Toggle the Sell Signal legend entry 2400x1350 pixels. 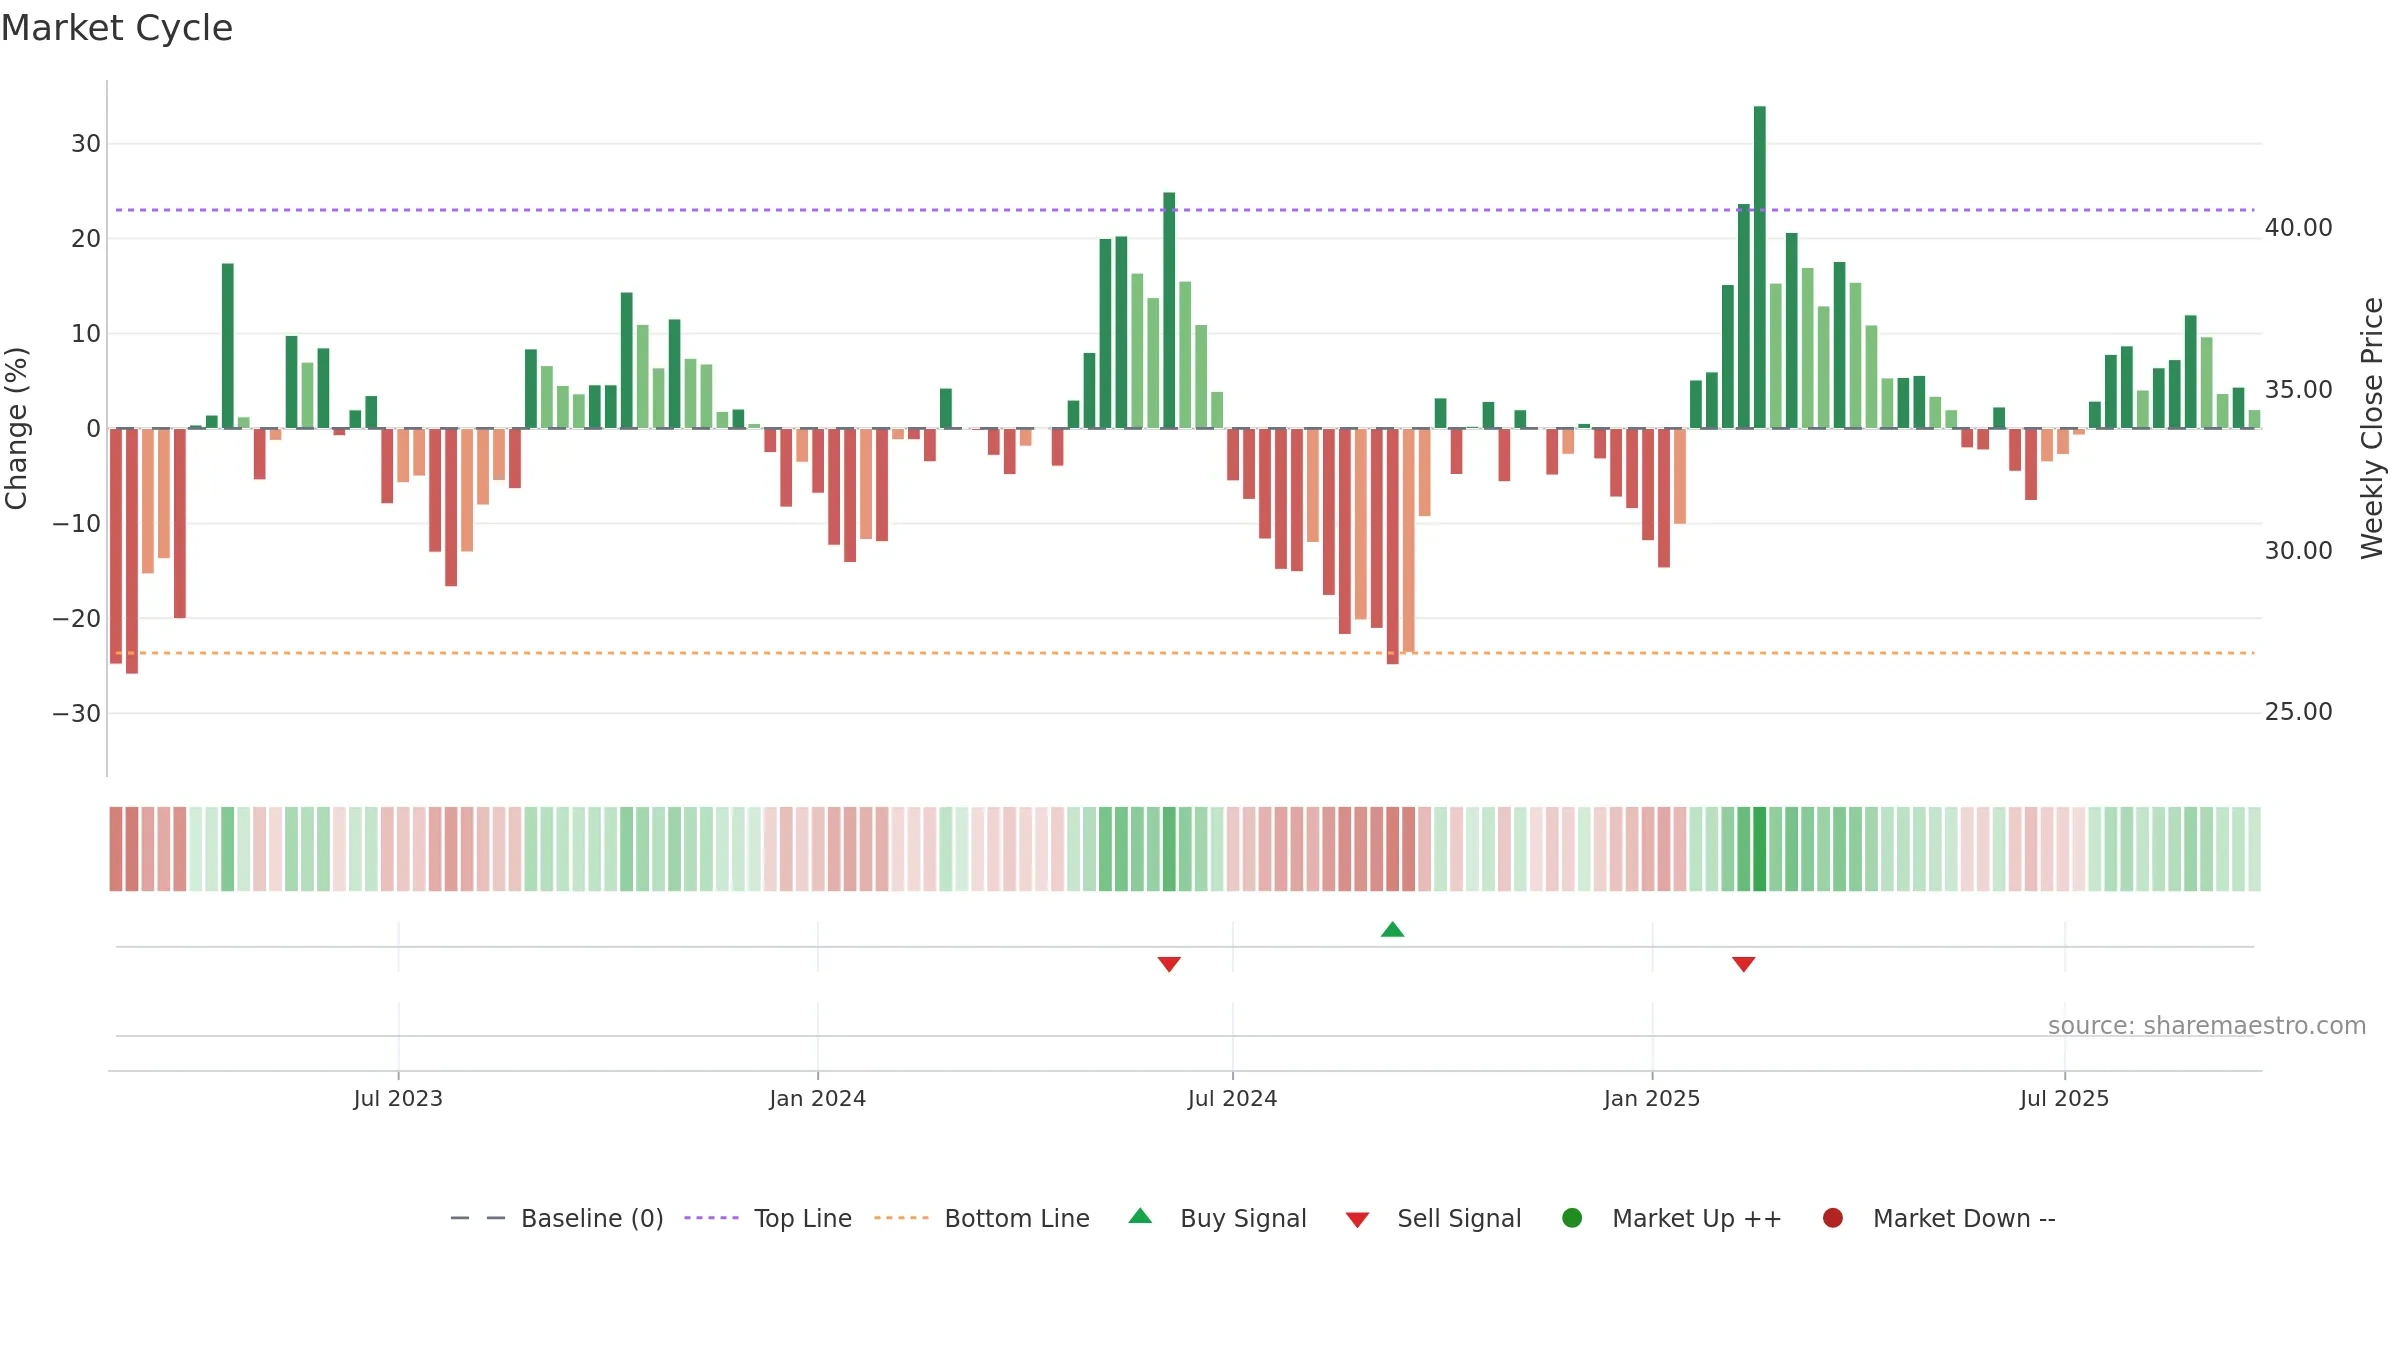(x=1433, y=1218)
